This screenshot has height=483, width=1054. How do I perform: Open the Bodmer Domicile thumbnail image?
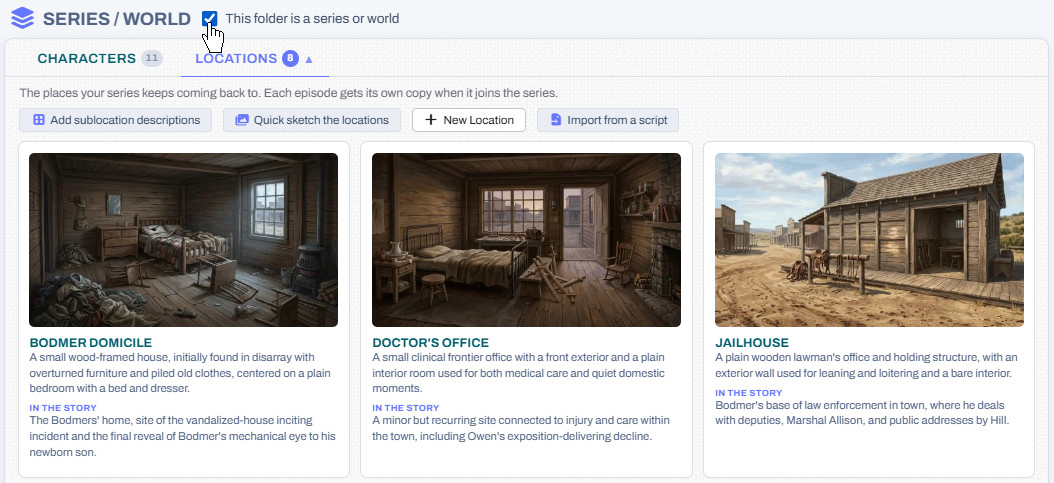[184, 240]
